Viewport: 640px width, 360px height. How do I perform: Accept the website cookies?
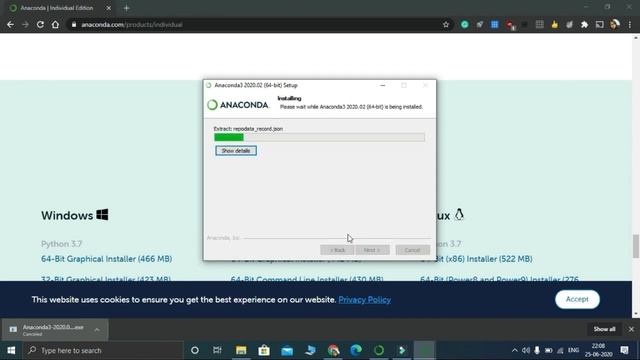point(577,299)
